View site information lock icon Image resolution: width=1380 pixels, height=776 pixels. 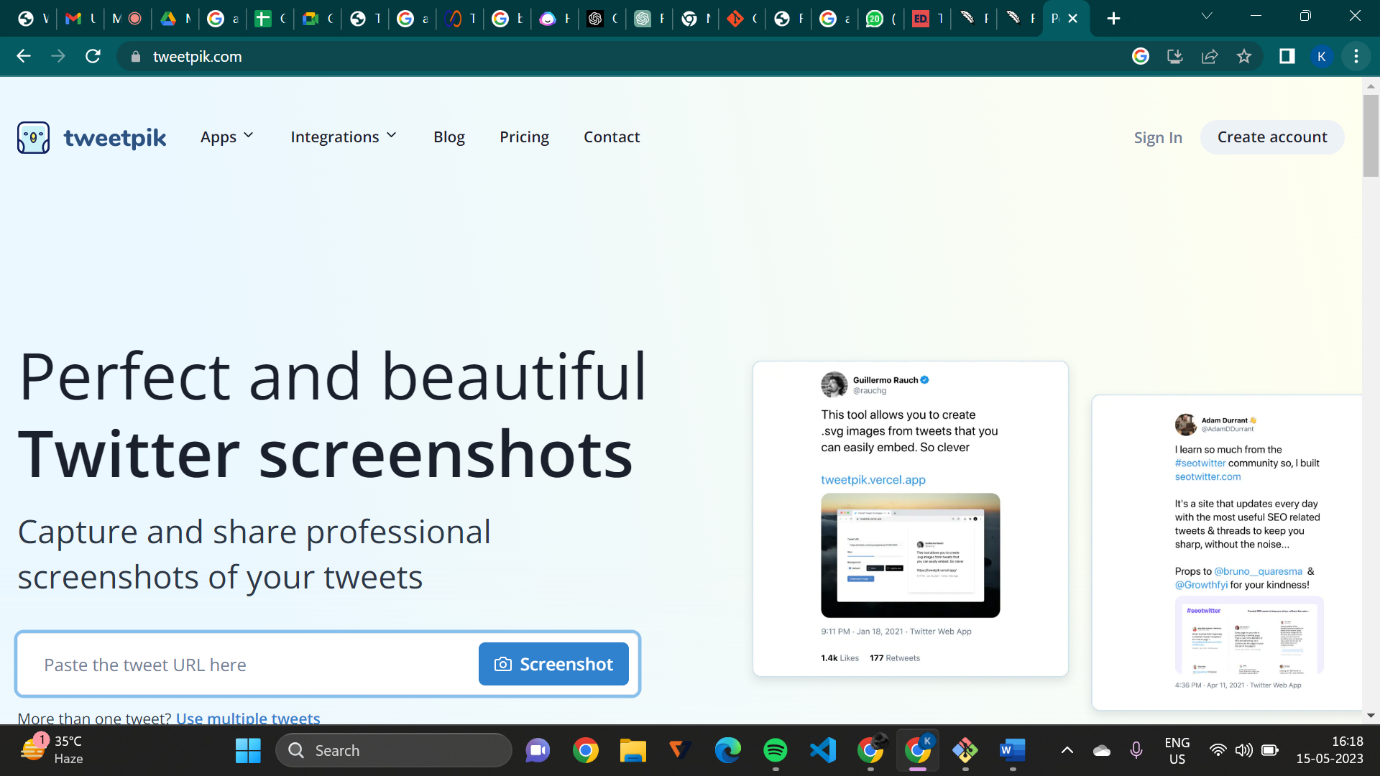(x=136, y=57)
